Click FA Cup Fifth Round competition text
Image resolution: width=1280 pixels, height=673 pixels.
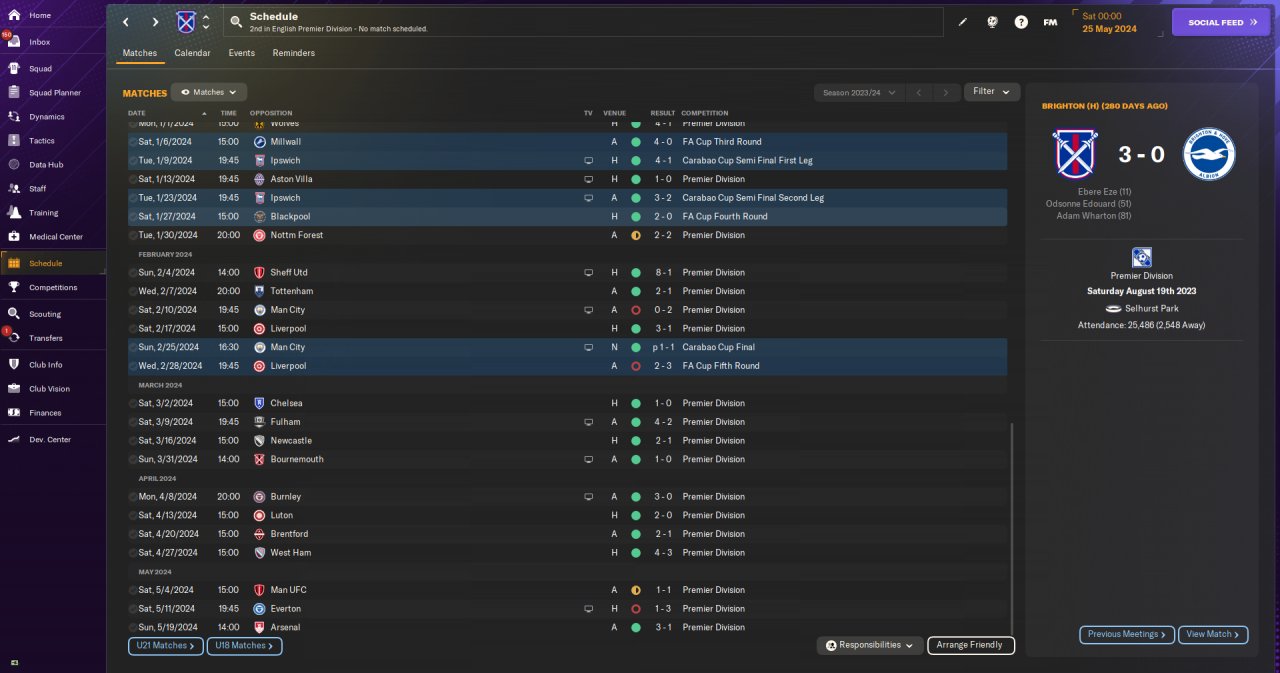pyautogui.click(x=721, y=366)
